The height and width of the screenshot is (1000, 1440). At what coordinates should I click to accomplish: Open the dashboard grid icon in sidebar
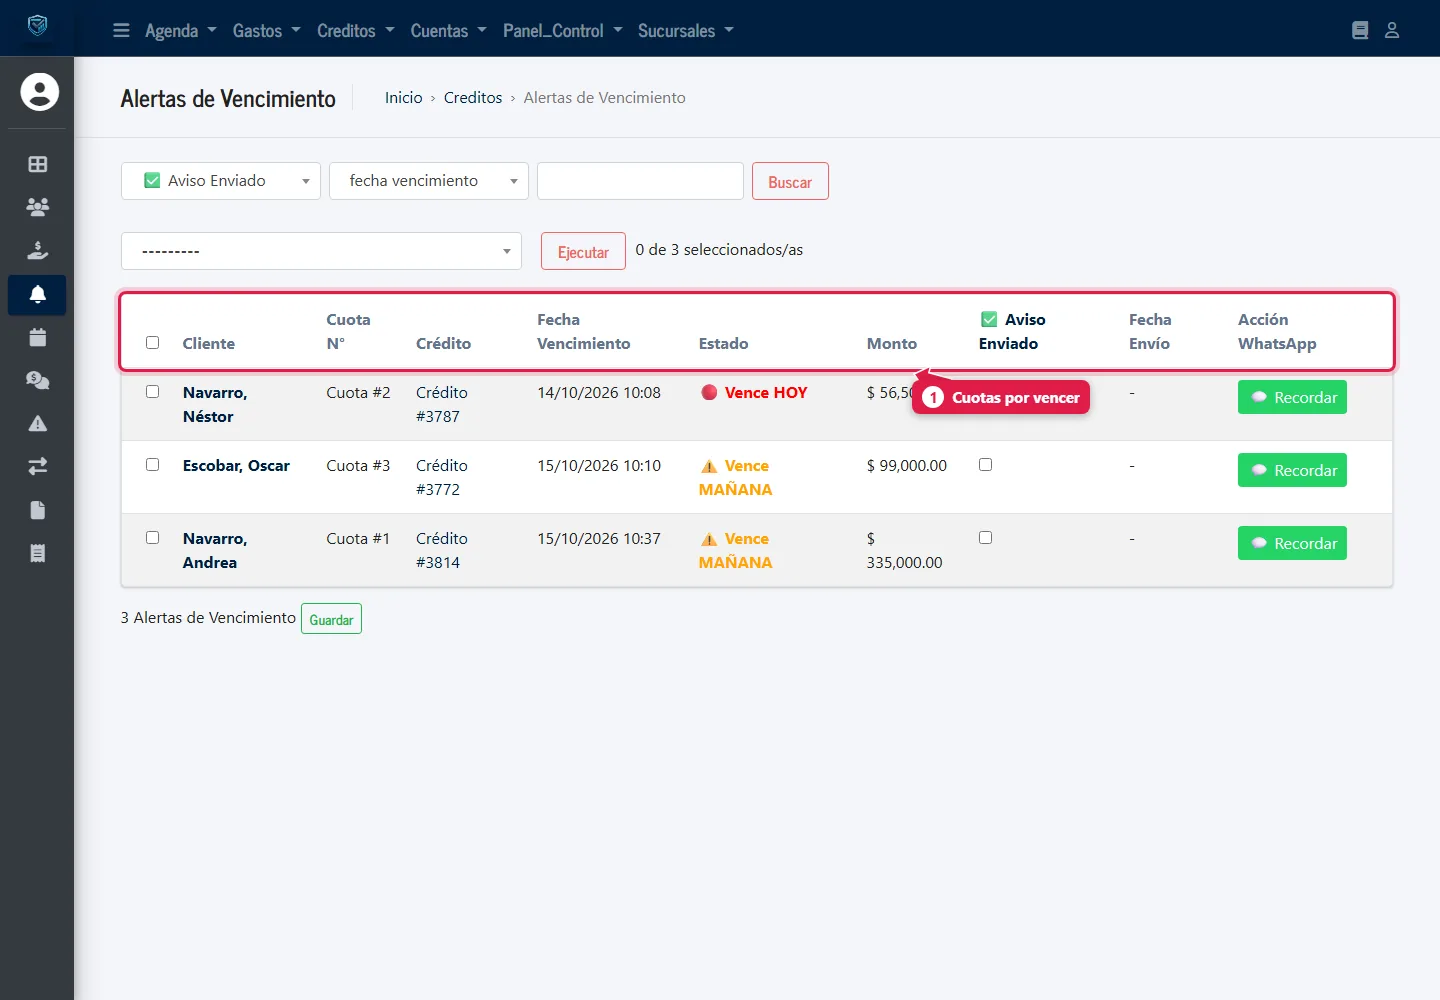(38, 164)
